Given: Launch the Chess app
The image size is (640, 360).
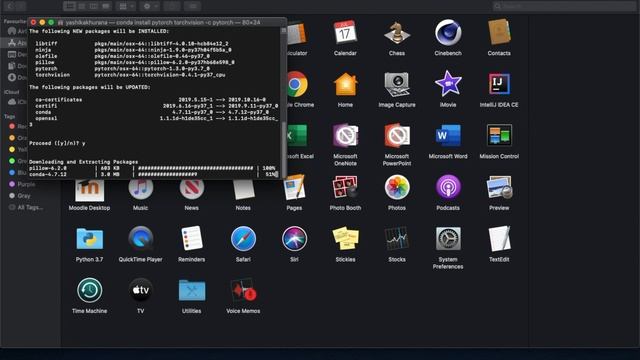Looking at the screenshot, I should [x=397, y=32].
